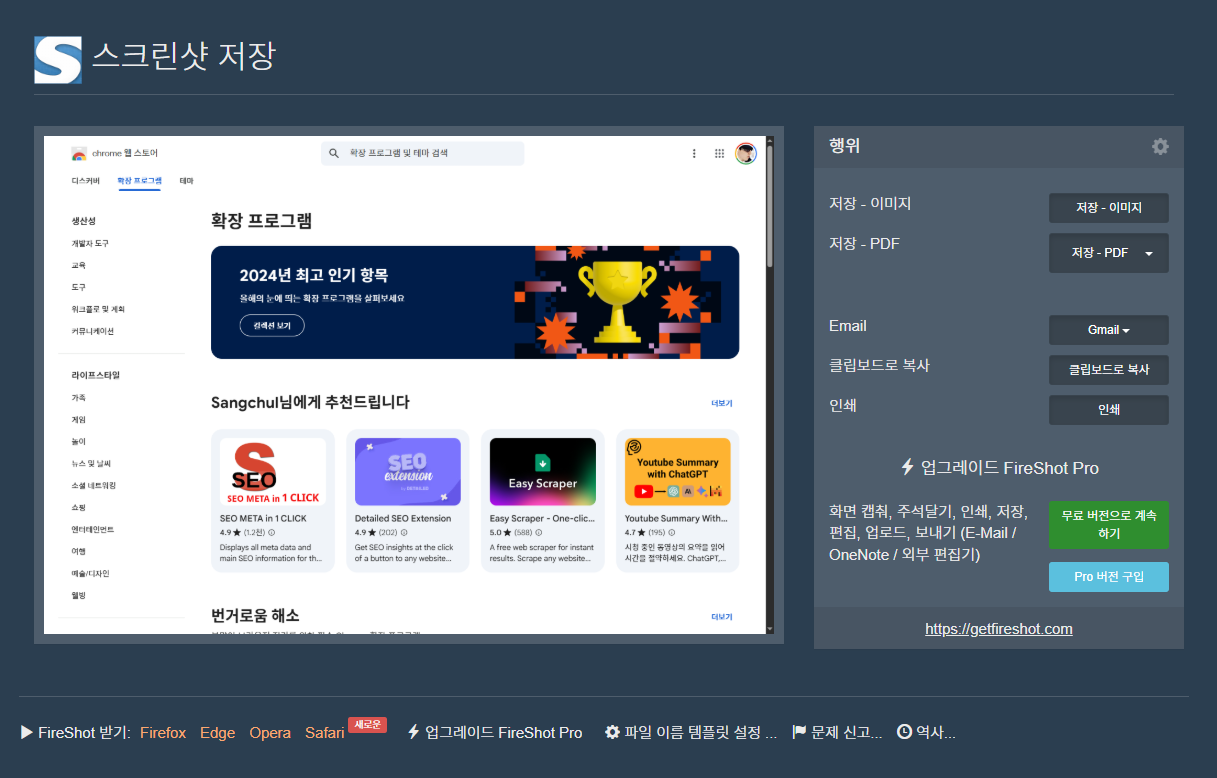Select 워크플로 및 계획 category in sidebar
The image size is (1217, 778).
point(98,309)
